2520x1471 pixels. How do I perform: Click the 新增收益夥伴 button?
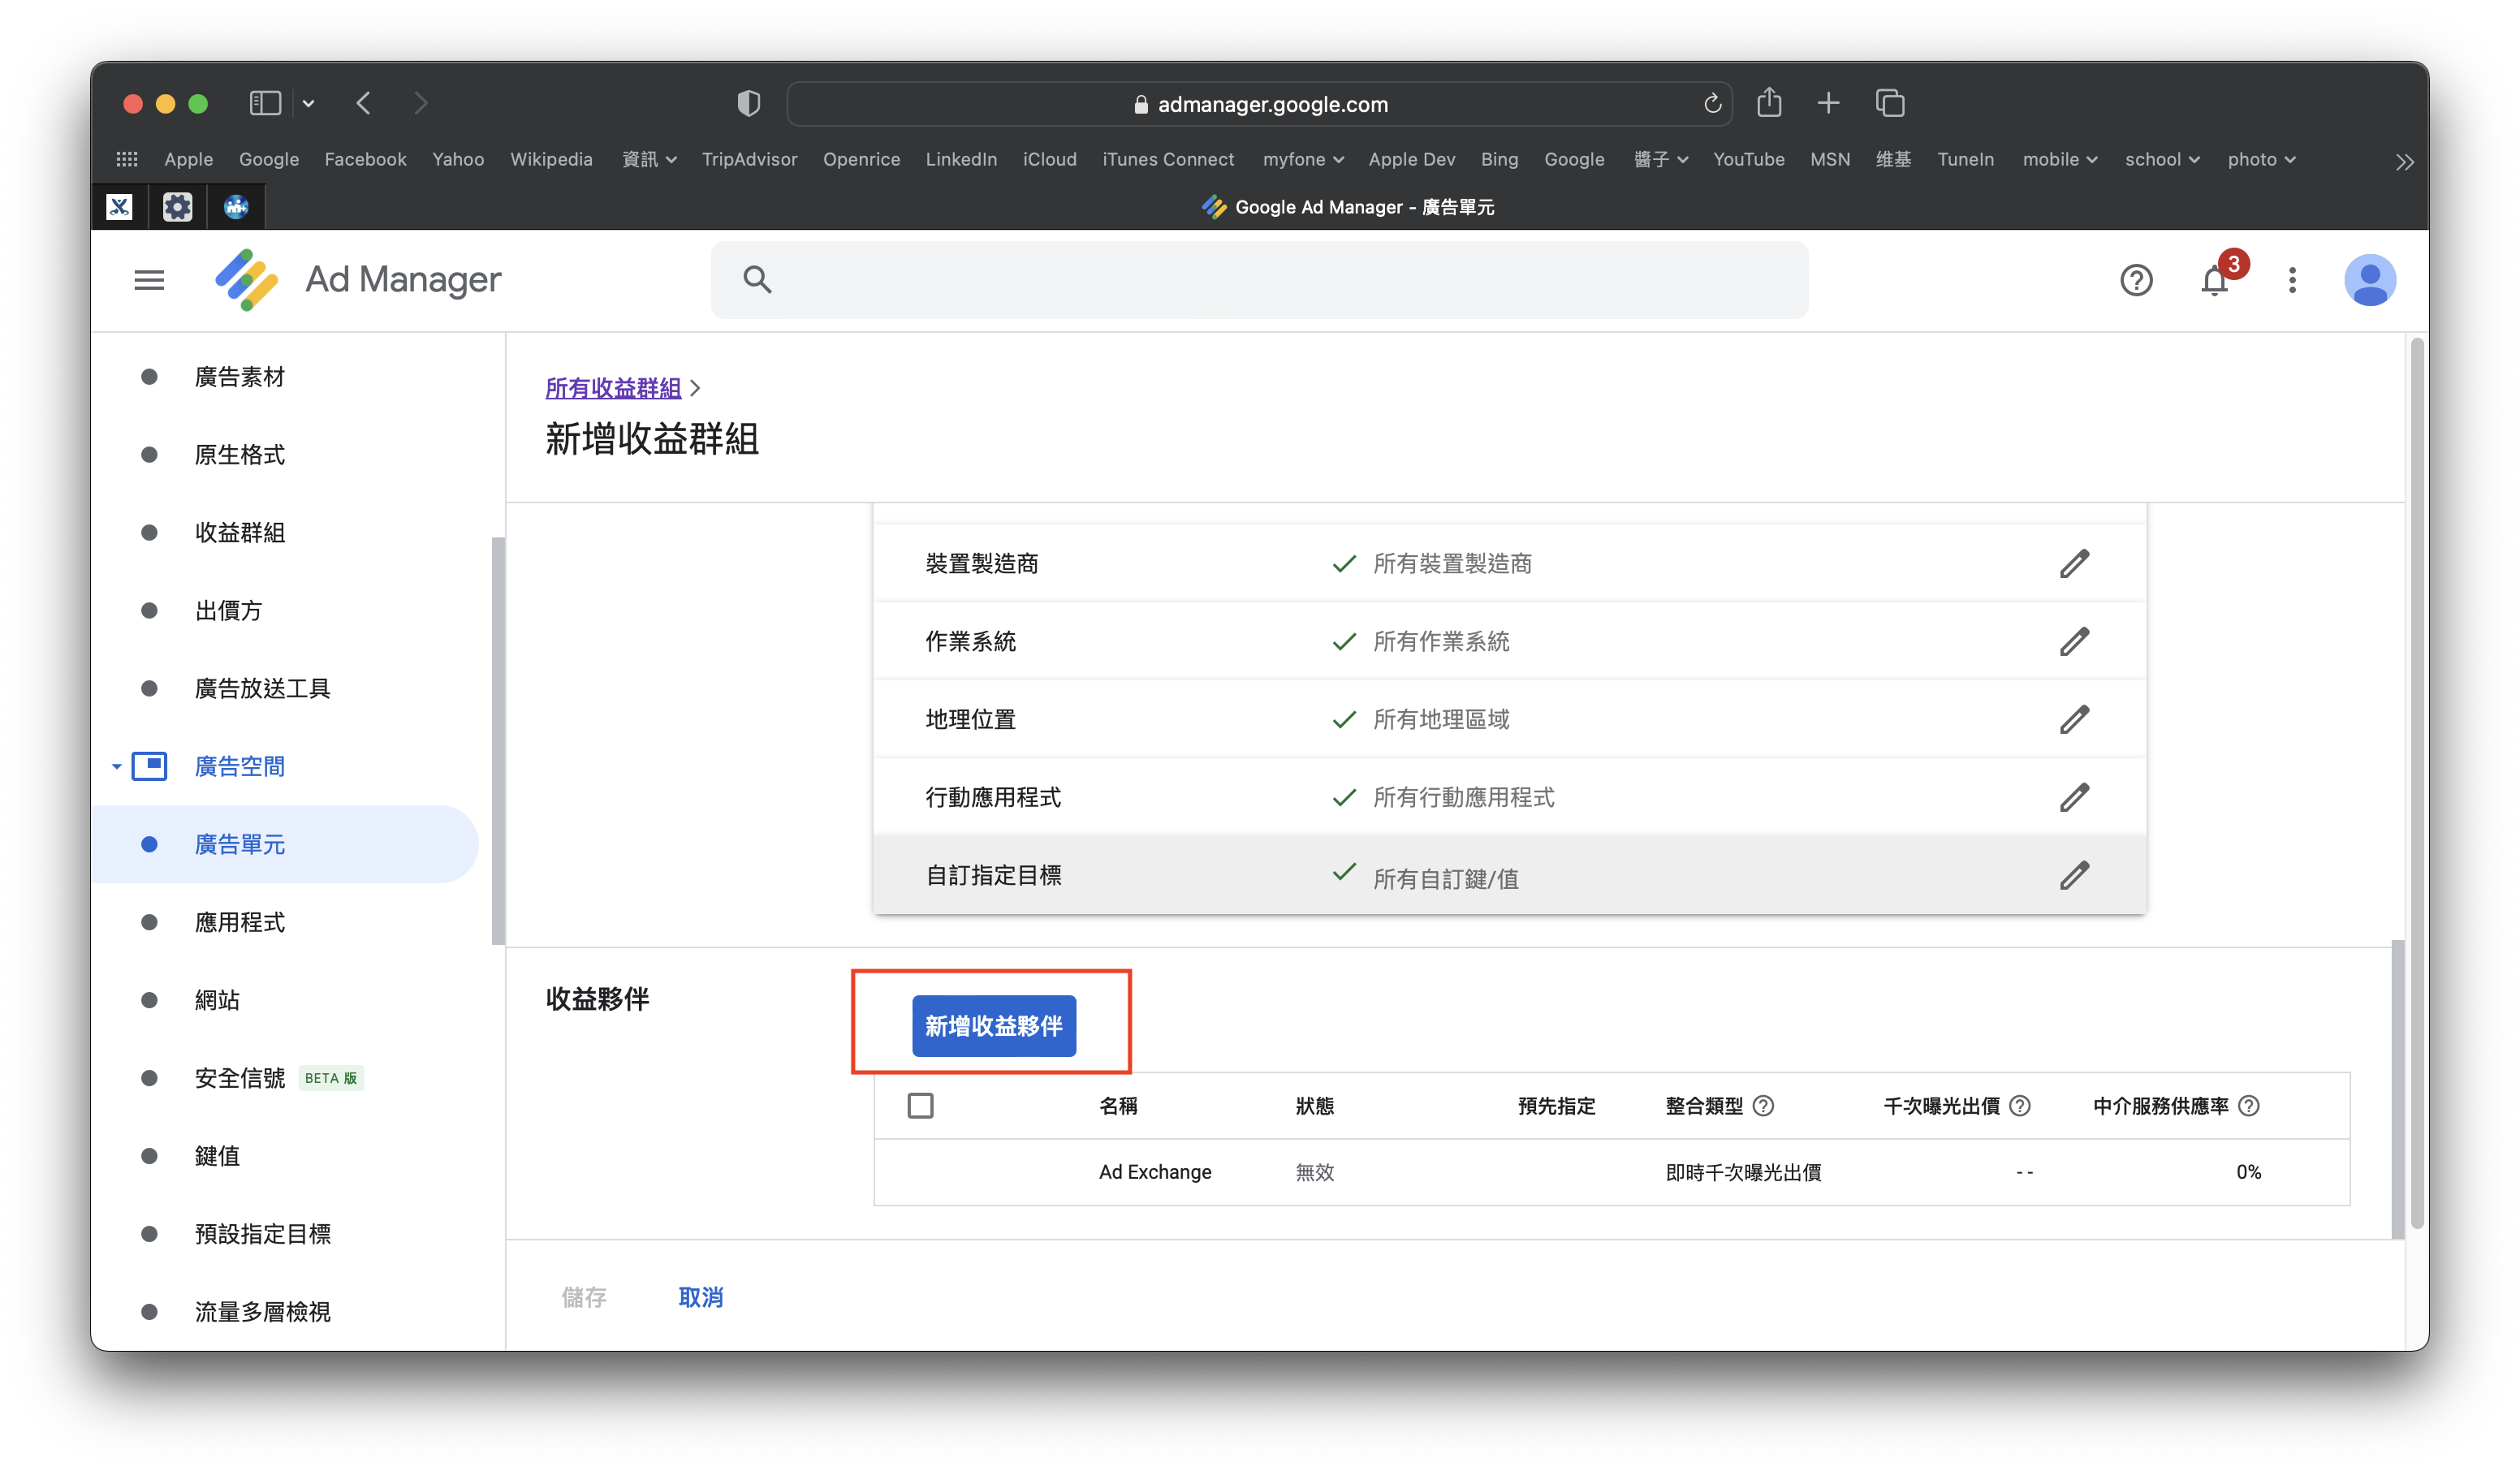click(993, 1026)
